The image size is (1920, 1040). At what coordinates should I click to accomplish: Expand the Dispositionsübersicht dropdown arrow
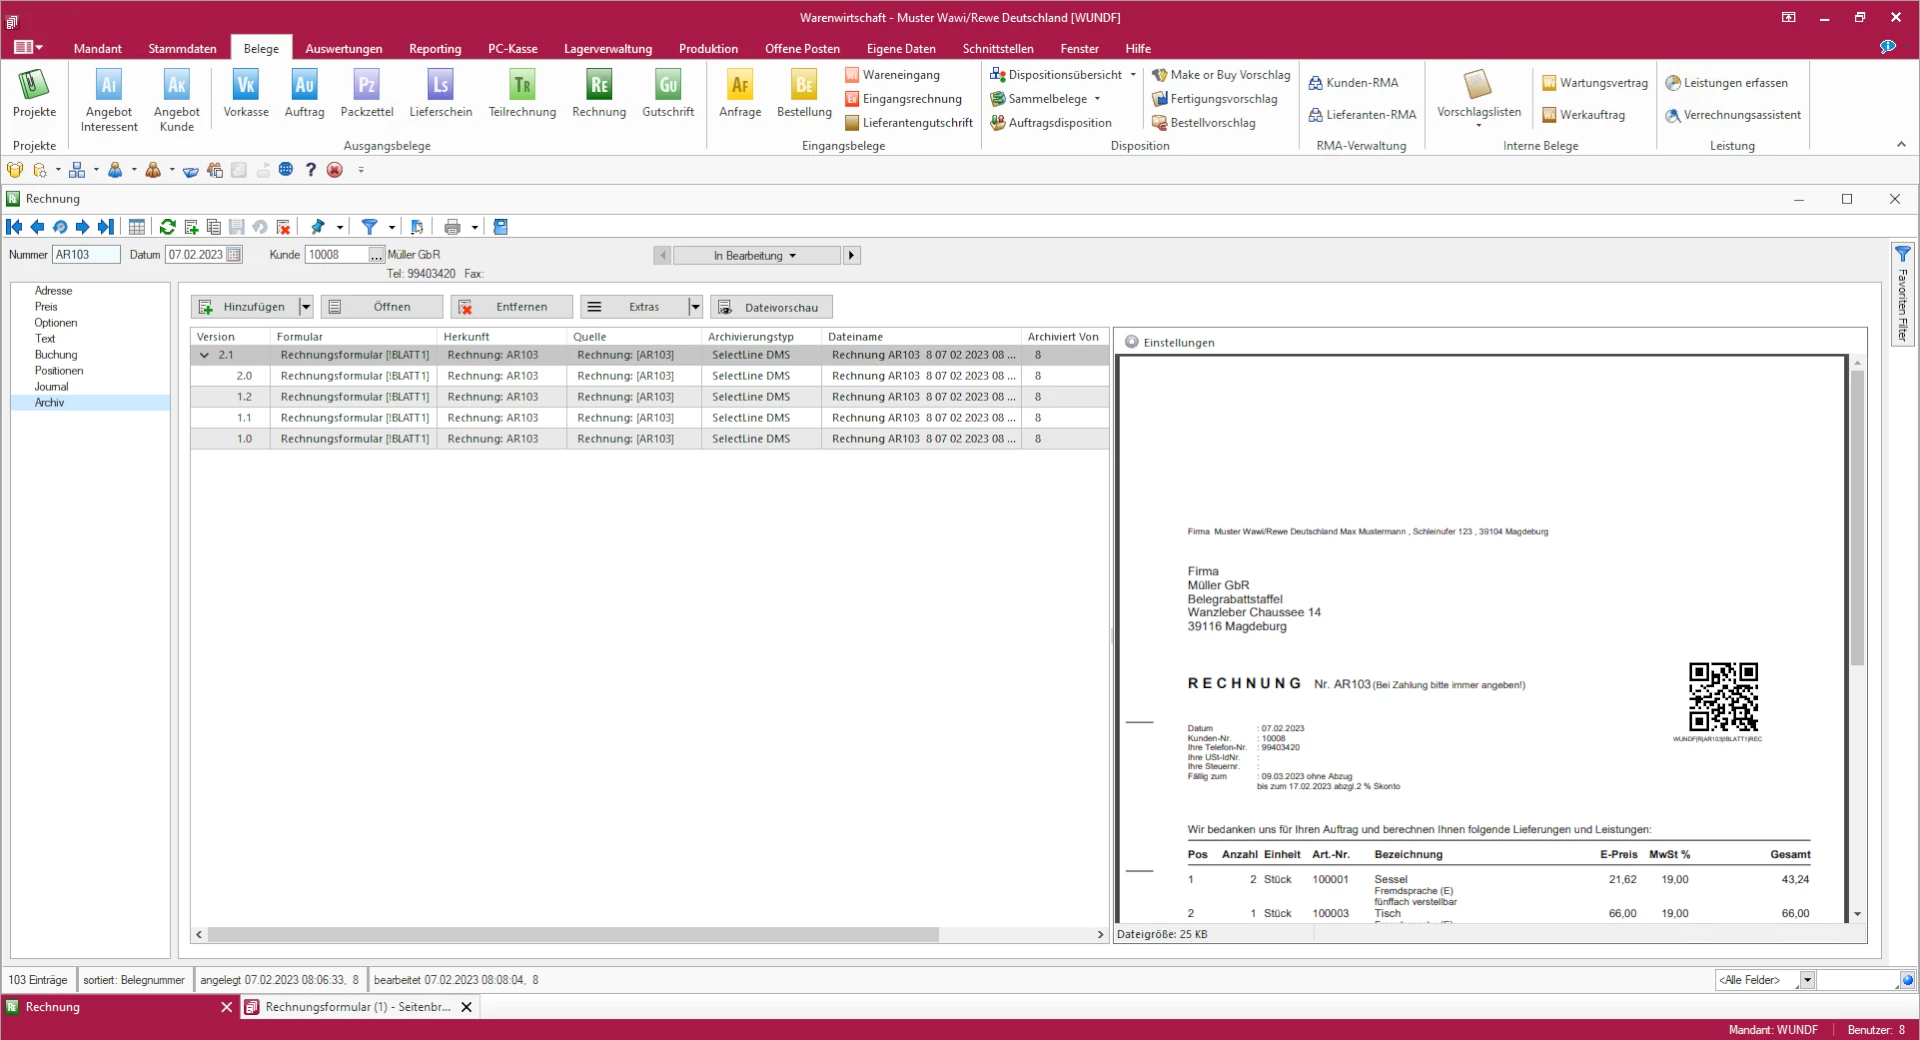(1133, 75)
